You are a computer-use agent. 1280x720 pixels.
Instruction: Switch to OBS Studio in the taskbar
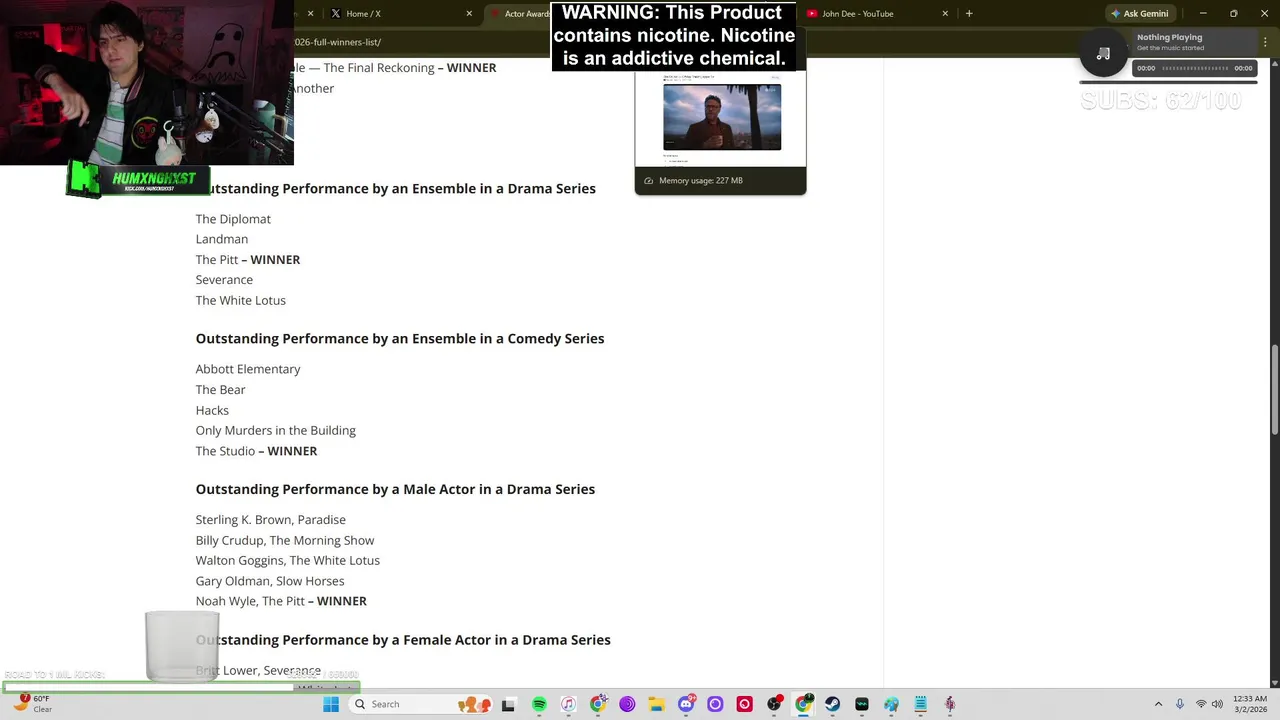tap(774, 704)
